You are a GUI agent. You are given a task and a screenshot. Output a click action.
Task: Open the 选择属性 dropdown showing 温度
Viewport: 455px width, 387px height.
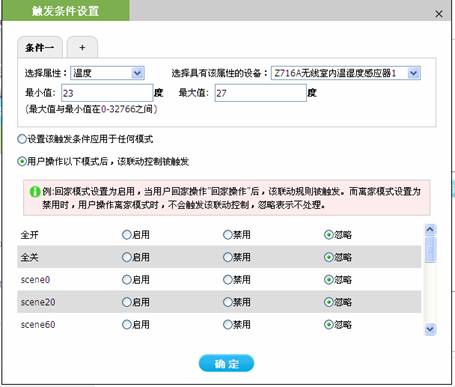tap(107, 73)
